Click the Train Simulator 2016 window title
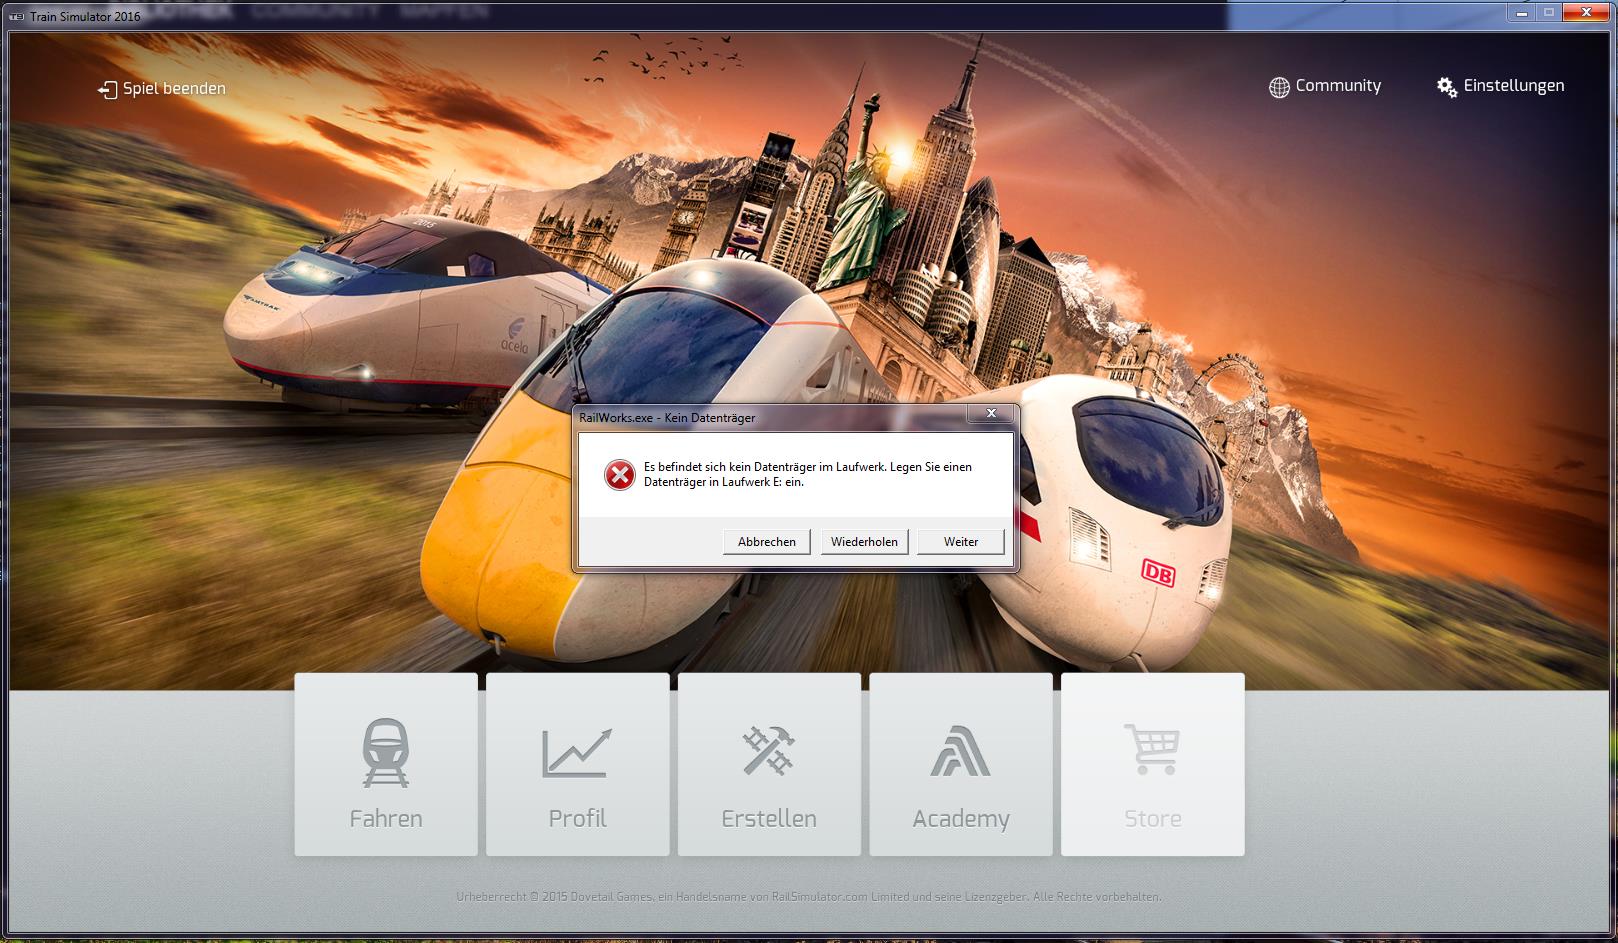Viewport: 1618px width, 943px height. click(85, 16)
